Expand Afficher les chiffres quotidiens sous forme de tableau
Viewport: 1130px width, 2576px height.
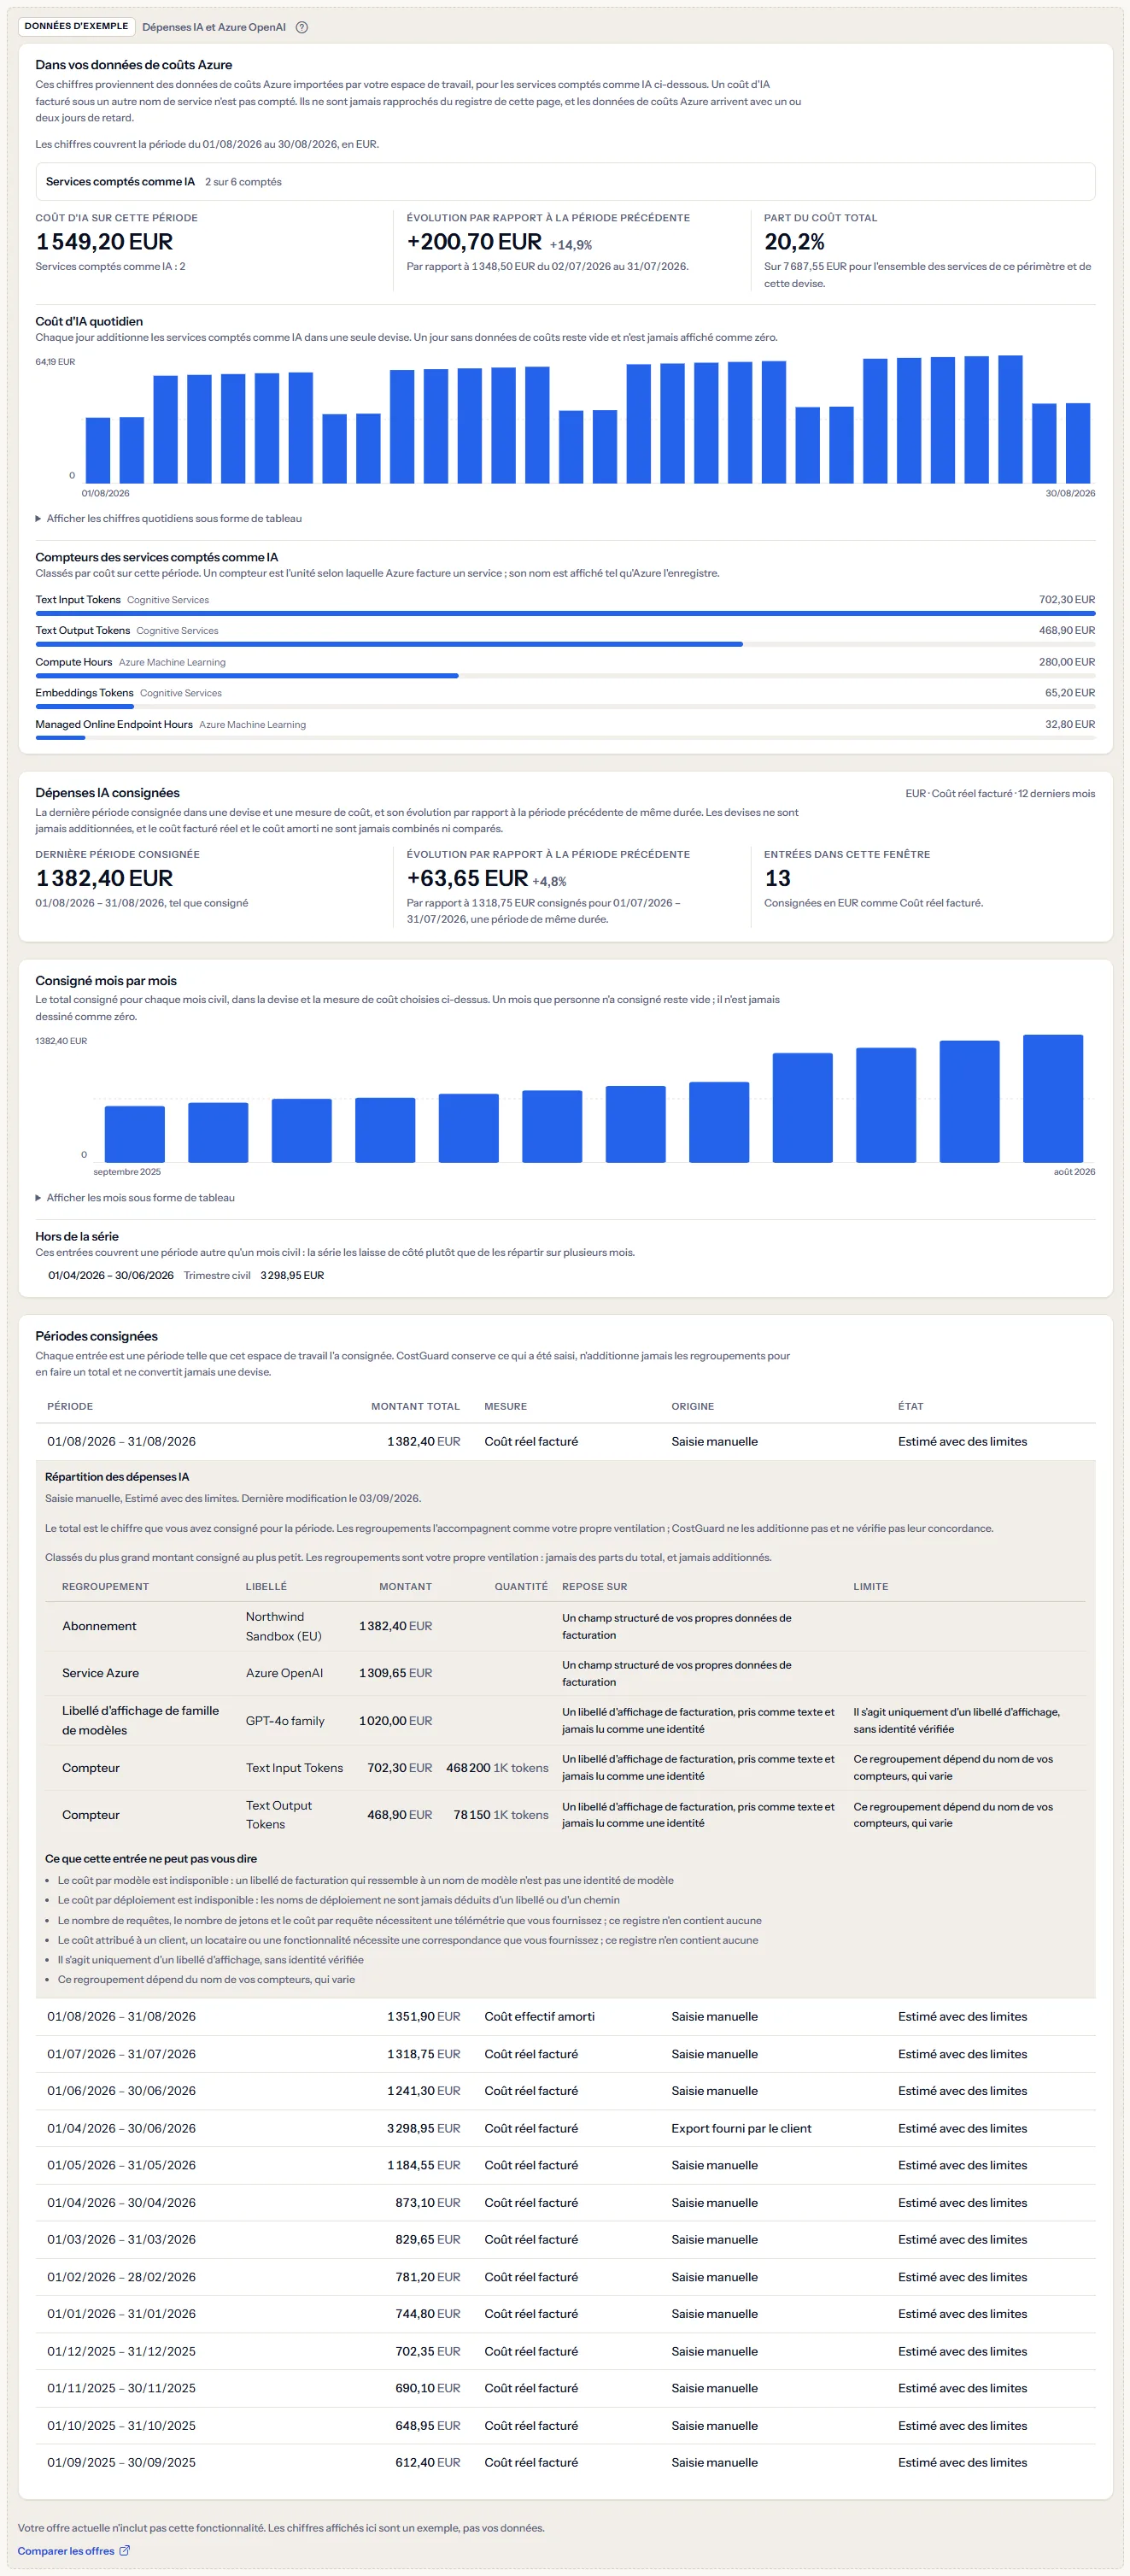point(168,518)
